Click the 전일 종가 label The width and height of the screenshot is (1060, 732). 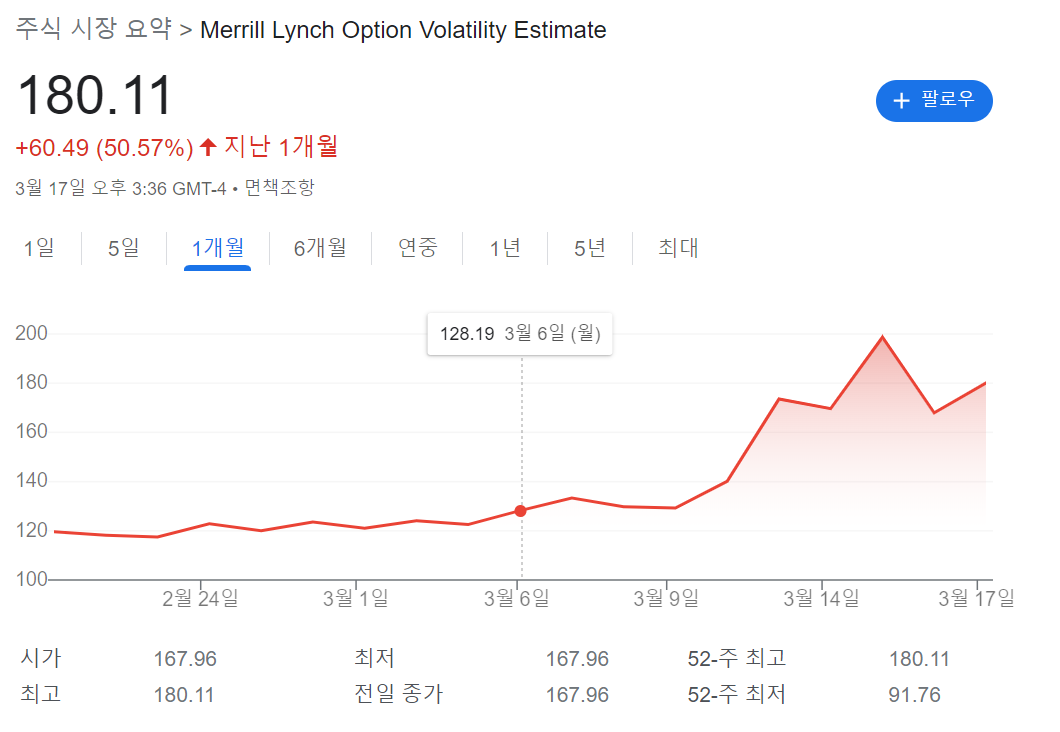[399, 694]
